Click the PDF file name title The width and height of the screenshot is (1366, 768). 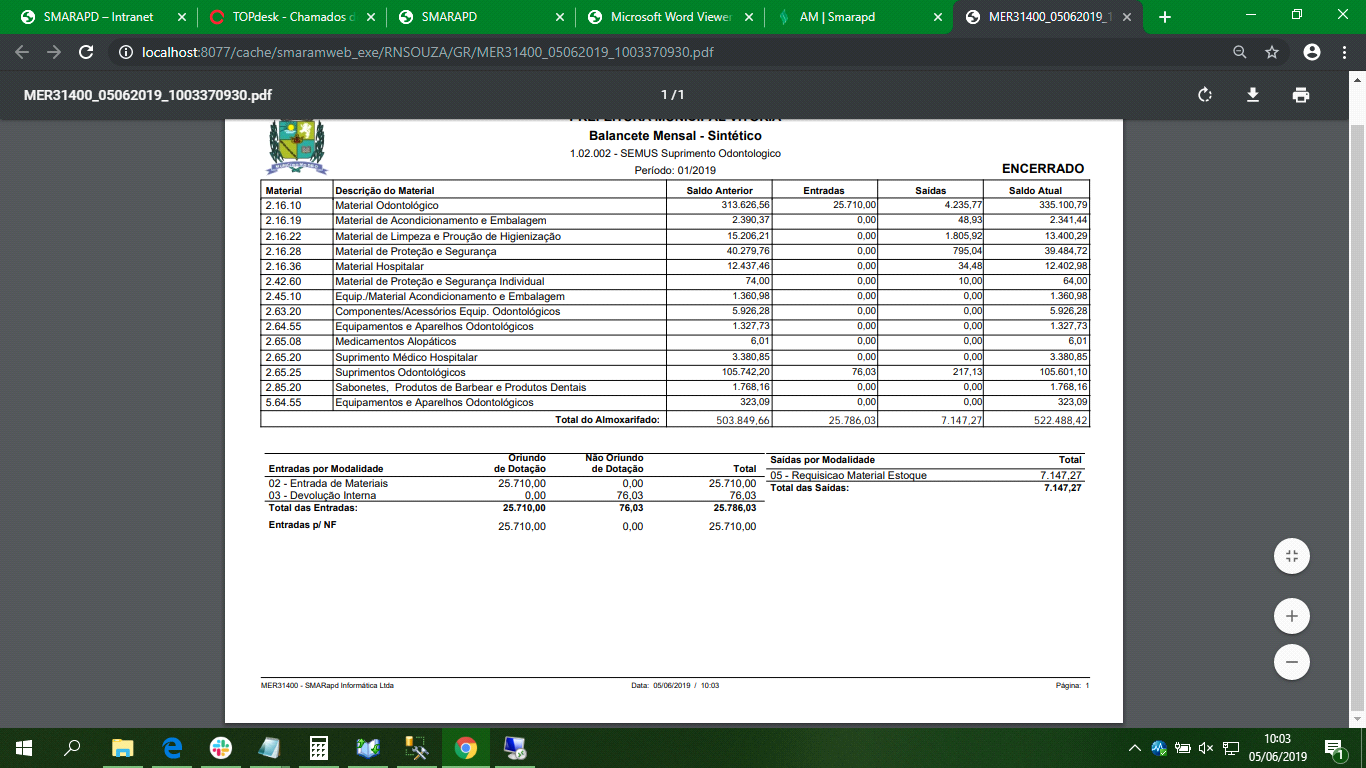148,95
